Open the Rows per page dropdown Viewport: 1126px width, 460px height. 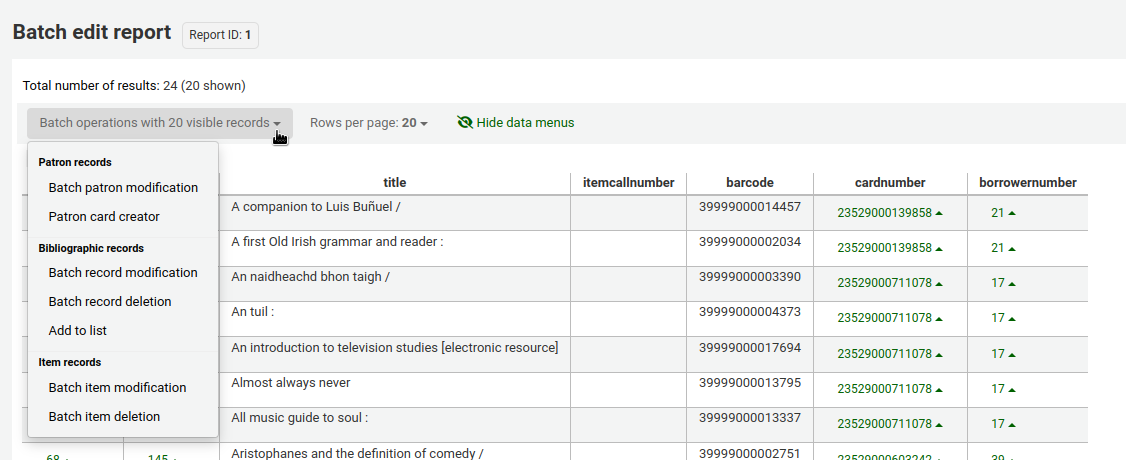tap(368, 123)
